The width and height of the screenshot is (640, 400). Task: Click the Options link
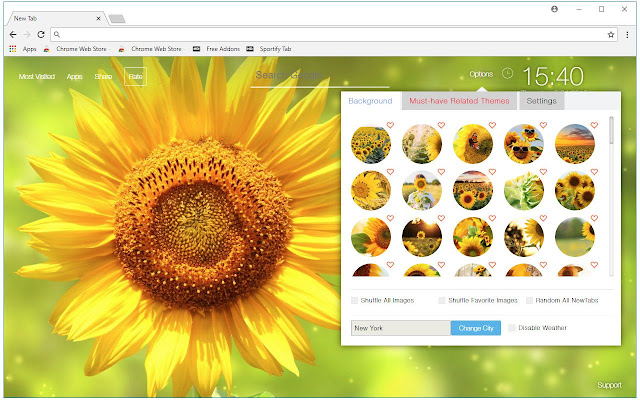tap(481, 74)
